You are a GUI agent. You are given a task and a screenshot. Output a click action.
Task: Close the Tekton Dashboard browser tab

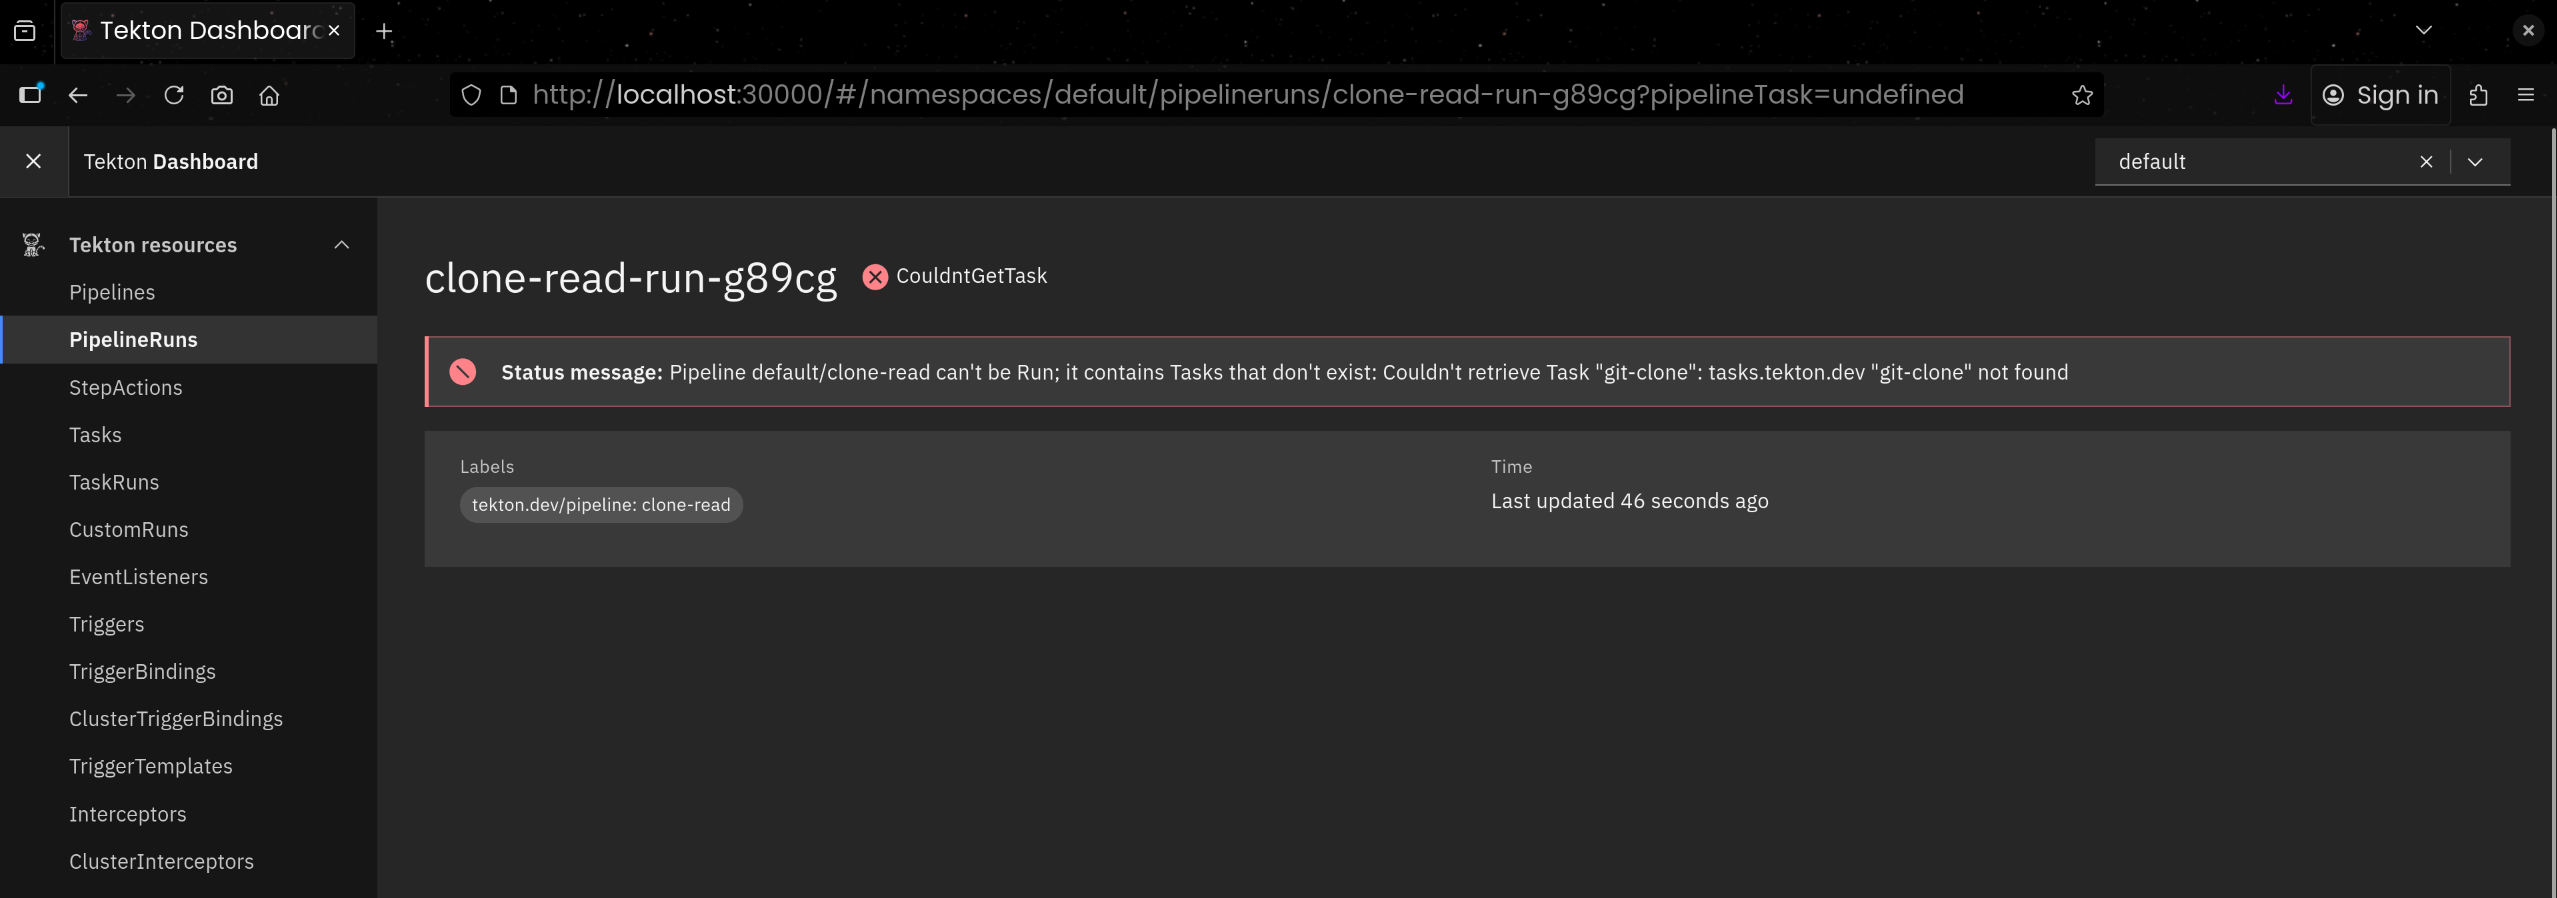click(334, 30)
